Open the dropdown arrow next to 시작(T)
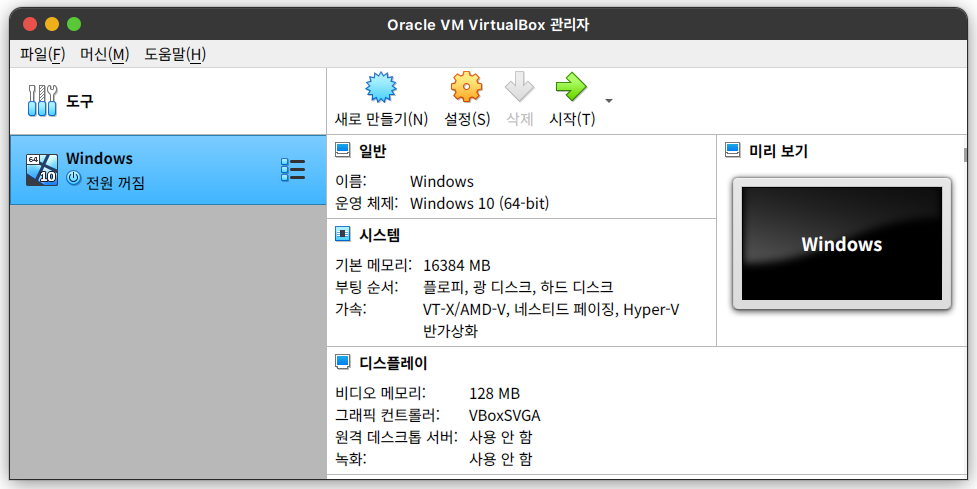977x489 pixels. pos(609,101)
